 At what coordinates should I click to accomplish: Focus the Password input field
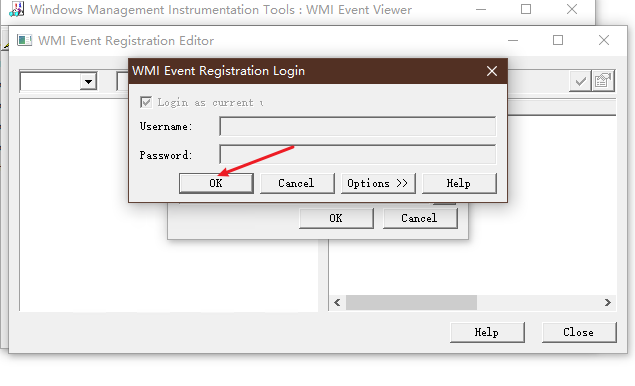point(358,154)
